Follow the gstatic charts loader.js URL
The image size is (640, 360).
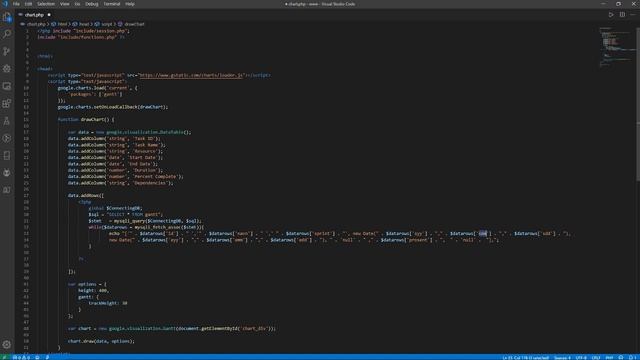[191, 75]
